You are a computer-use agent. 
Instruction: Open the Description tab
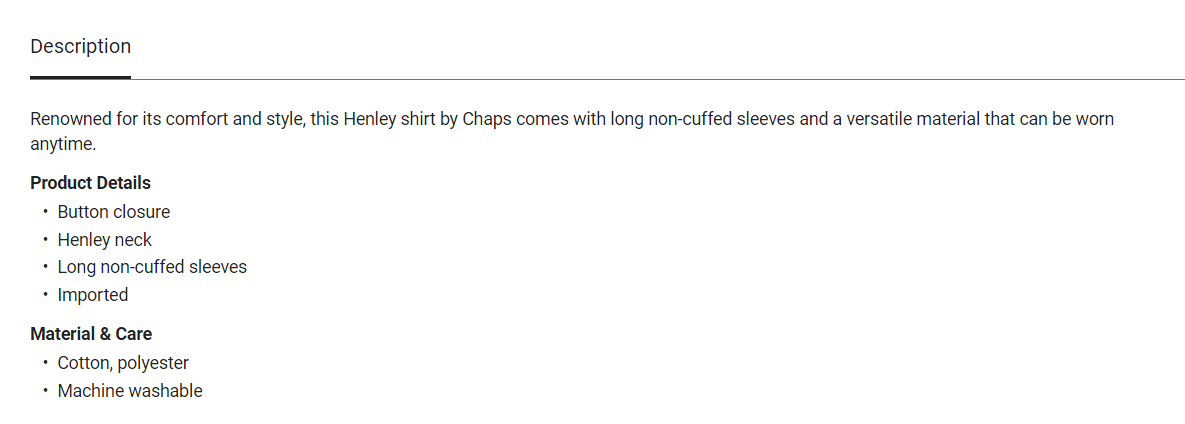80,47
